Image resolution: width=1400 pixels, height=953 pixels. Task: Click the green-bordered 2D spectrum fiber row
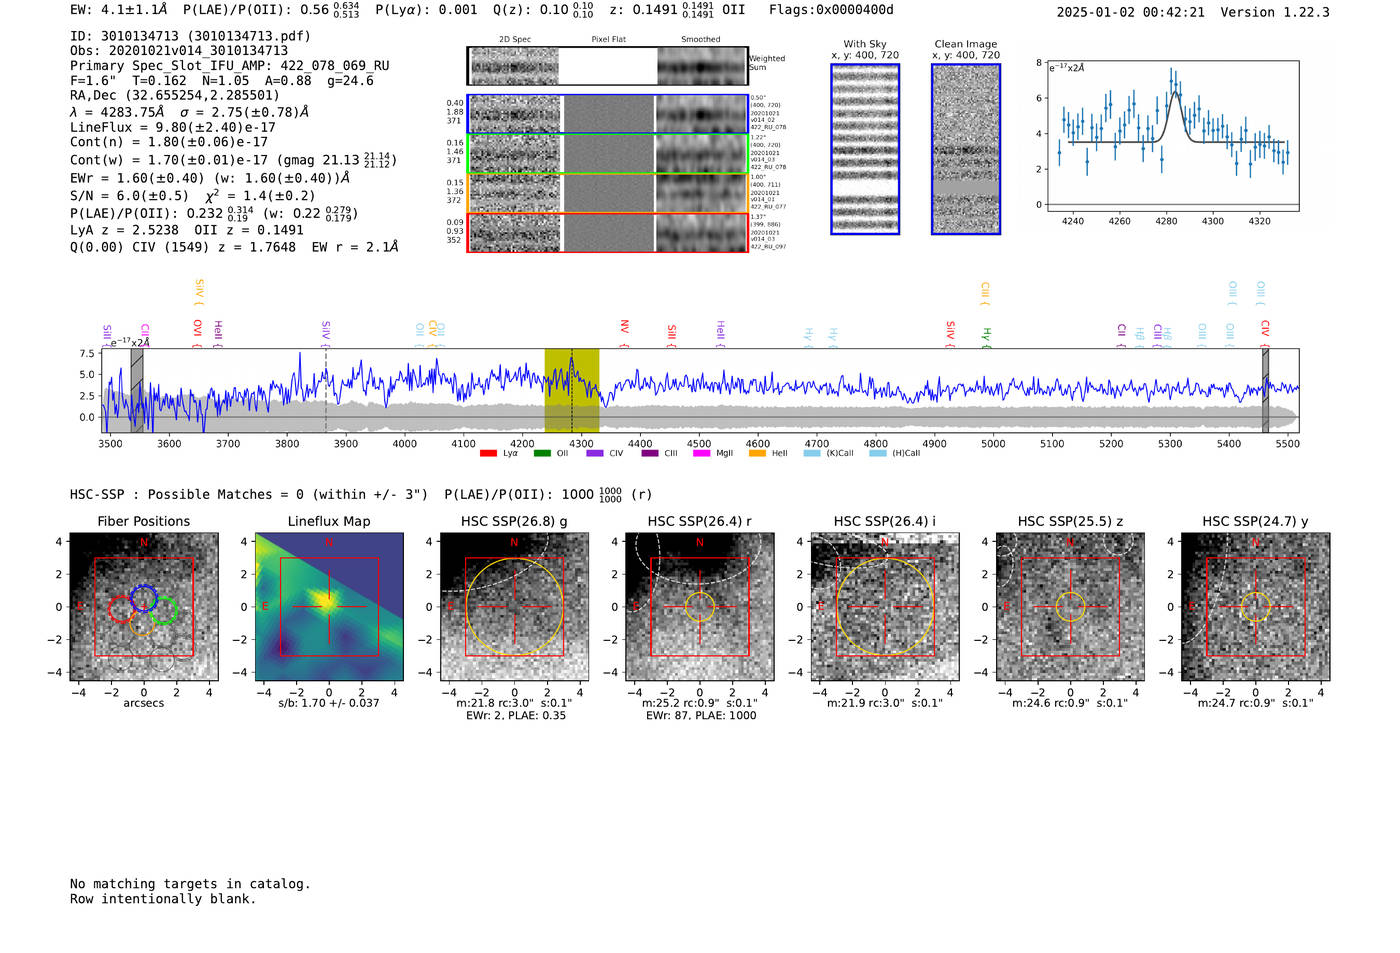pyautogui.click(x=608, y=154)
